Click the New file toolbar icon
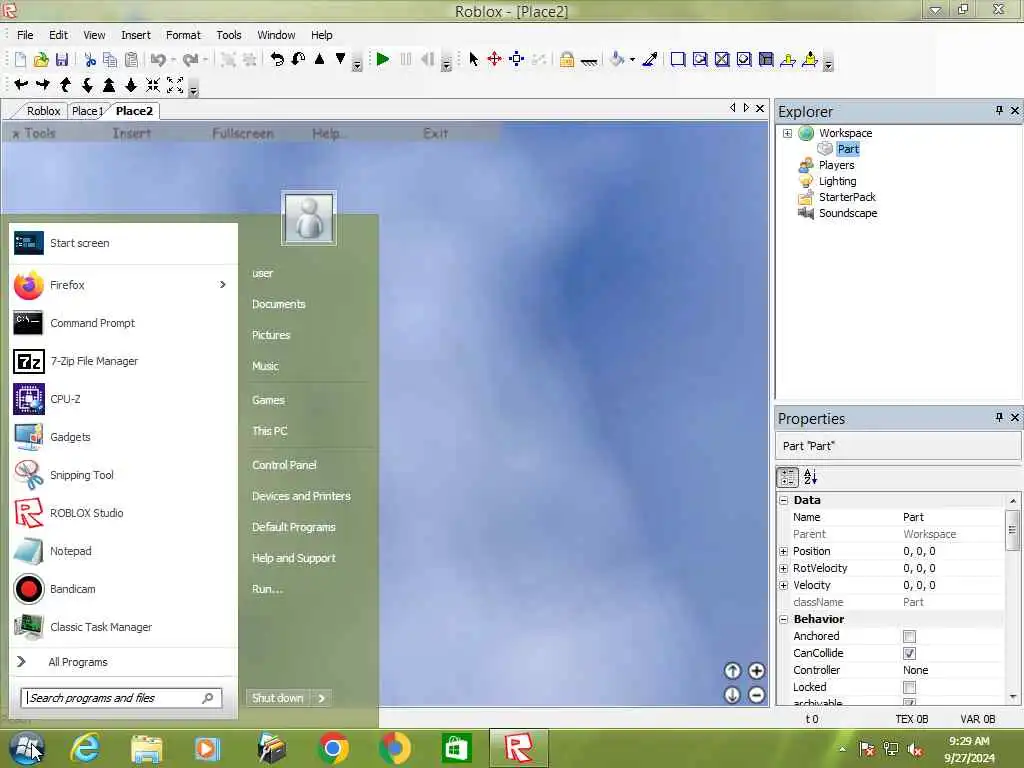Viewport: 1024px width, 768px height. [20, 60]
